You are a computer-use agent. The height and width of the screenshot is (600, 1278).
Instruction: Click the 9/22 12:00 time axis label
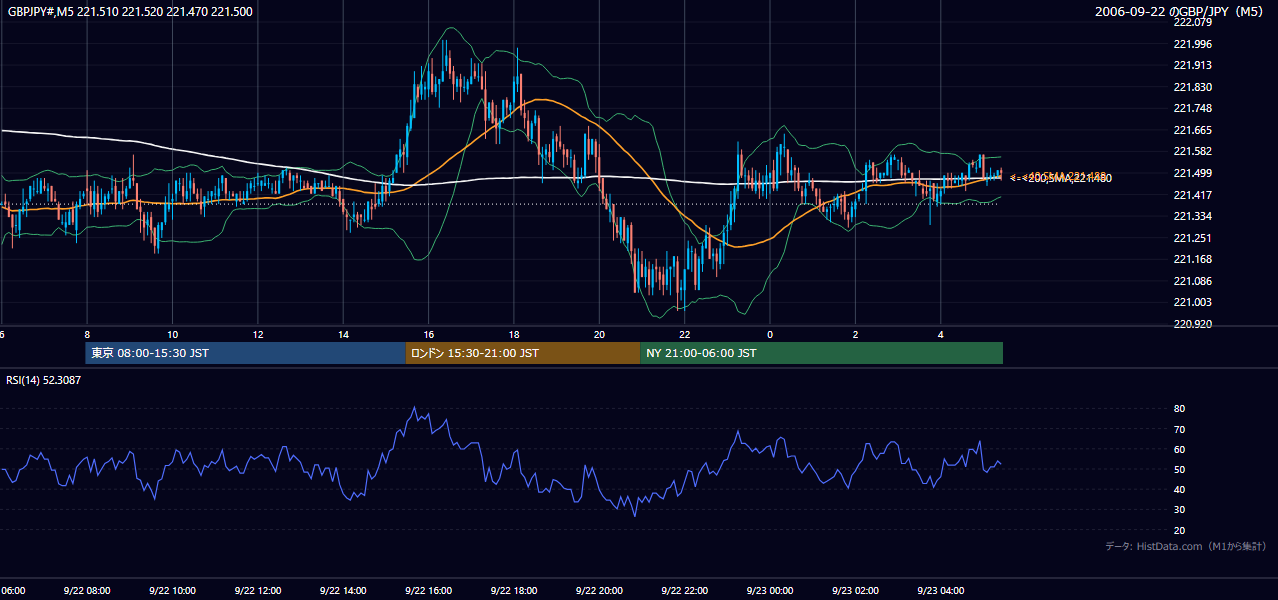pyautogui.click(x=258, y=591)
